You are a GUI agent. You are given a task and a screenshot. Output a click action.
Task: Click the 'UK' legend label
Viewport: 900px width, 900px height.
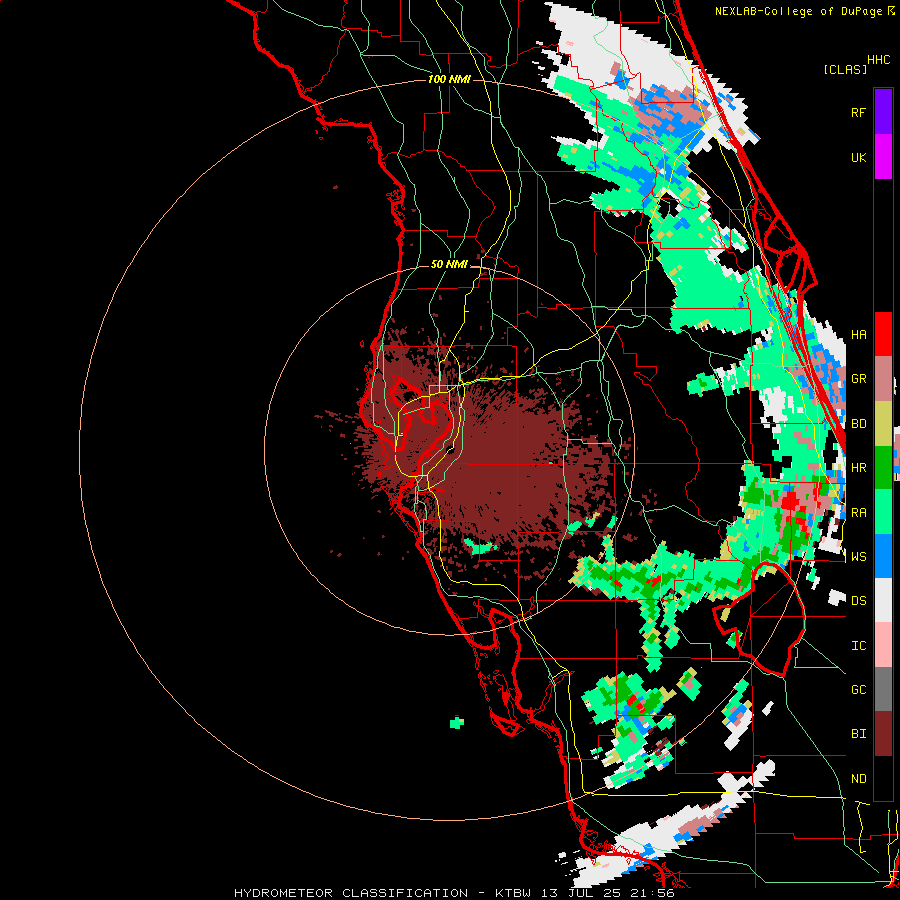pyautogui.click(x=858, y=157)
